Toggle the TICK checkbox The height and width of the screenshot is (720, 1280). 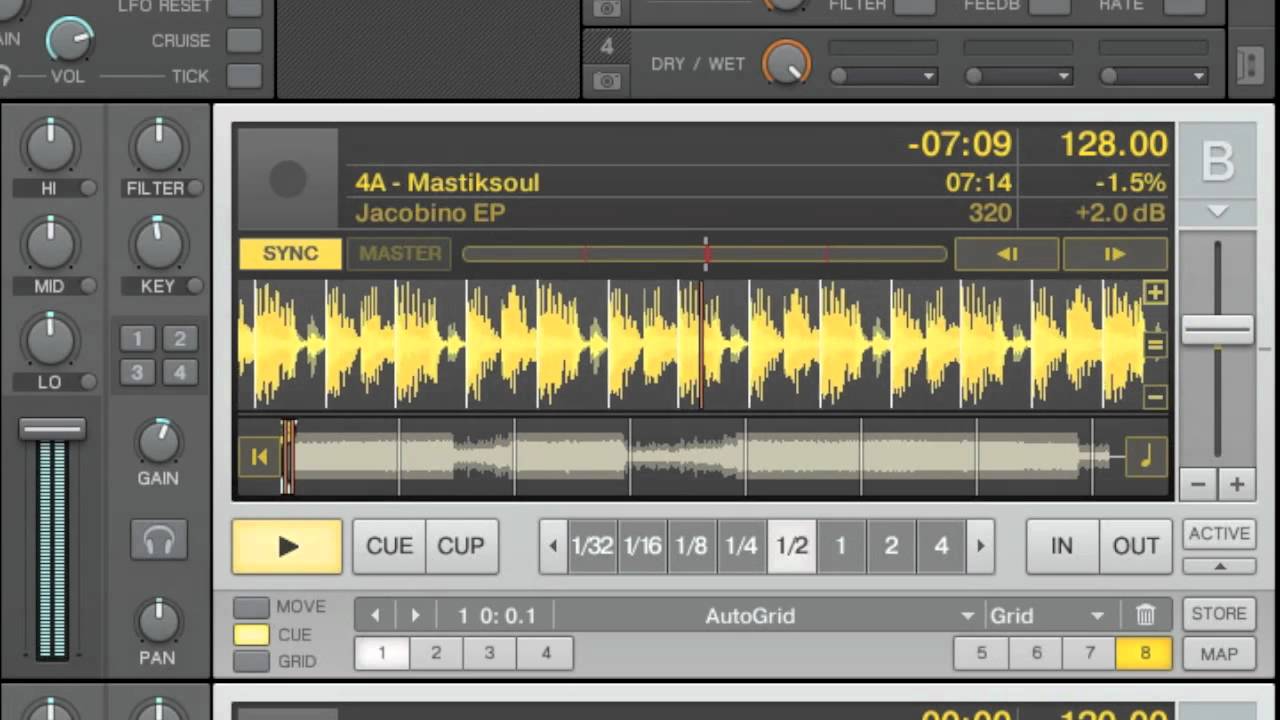click(244, 76)
